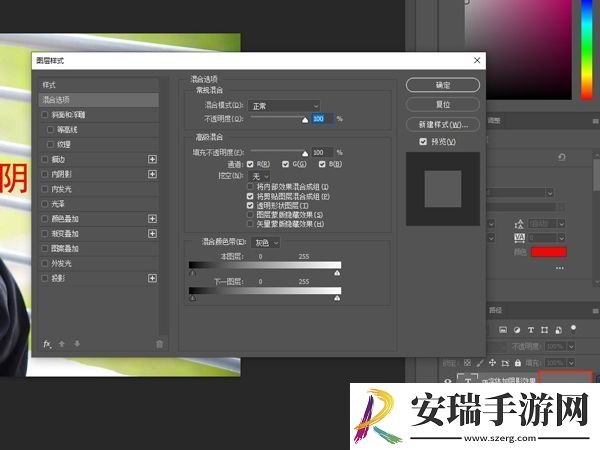Image resolution: width=600 pixels, height=450 pixels.
Task: Click the opacity input field highlighted 100
Action: [x=323, y=119]
